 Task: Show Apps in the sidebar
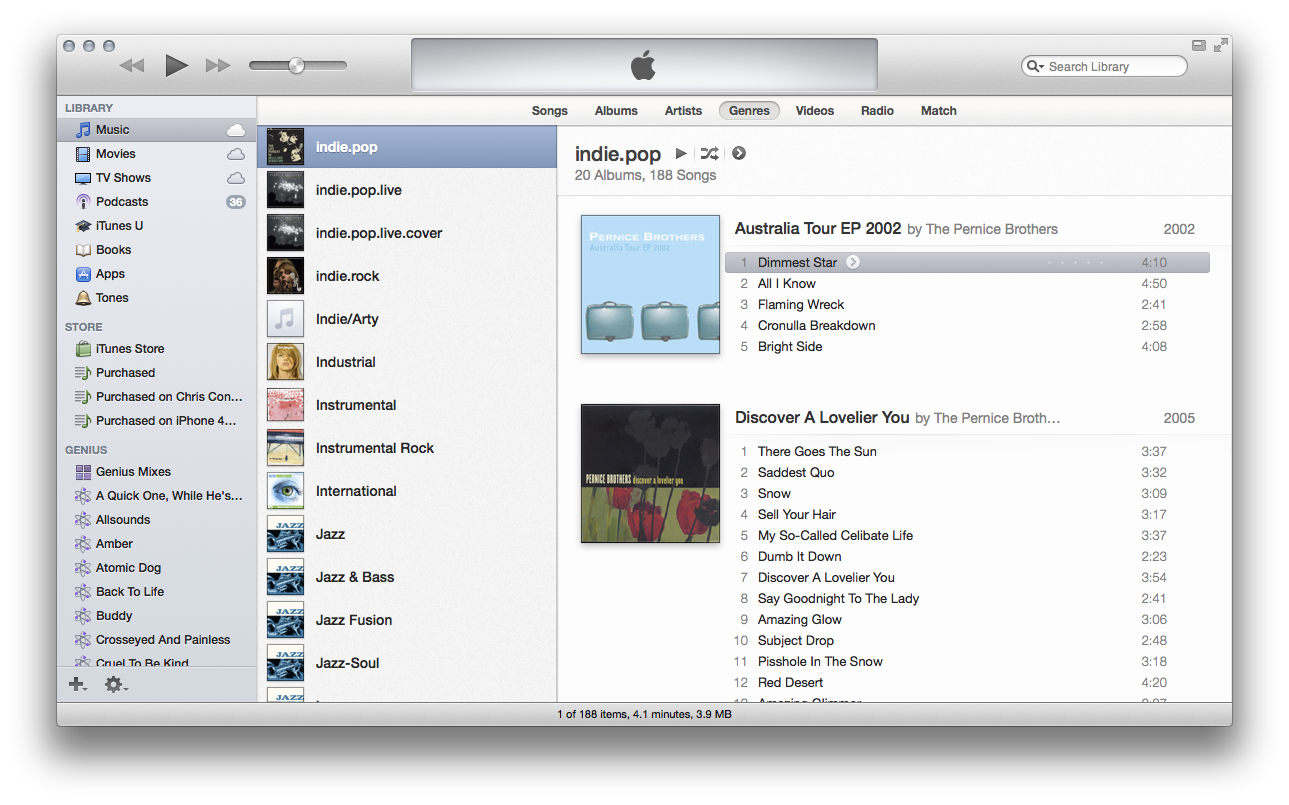point(157,274)
